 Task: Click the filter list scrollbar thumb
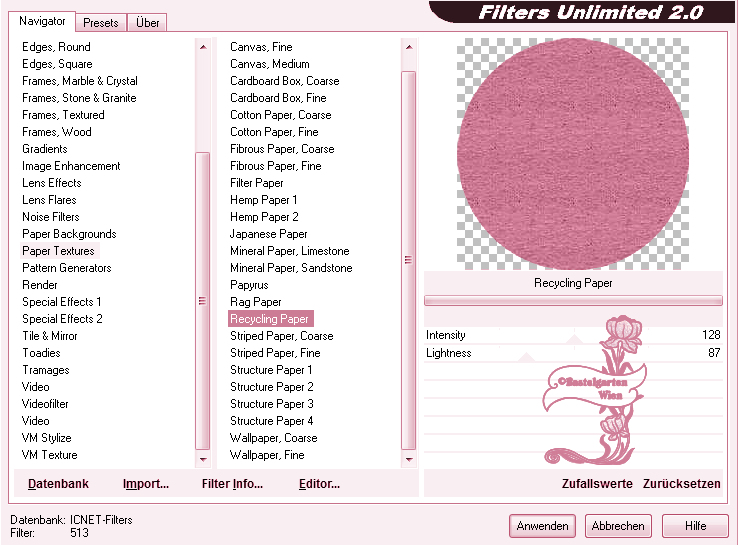pyautogui.click(x=409, y=260)
